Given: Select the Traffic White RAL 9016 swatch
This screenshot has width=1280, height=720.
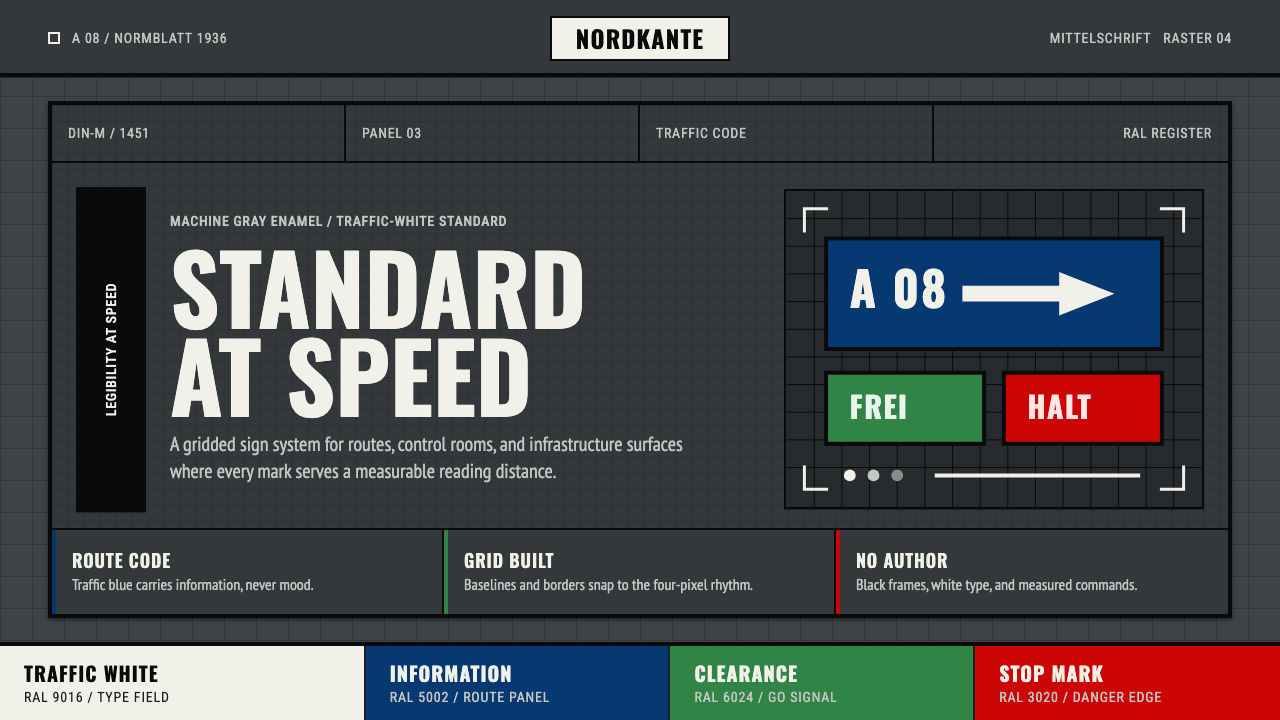Looking at the screenshot, I should coord(182,683).
